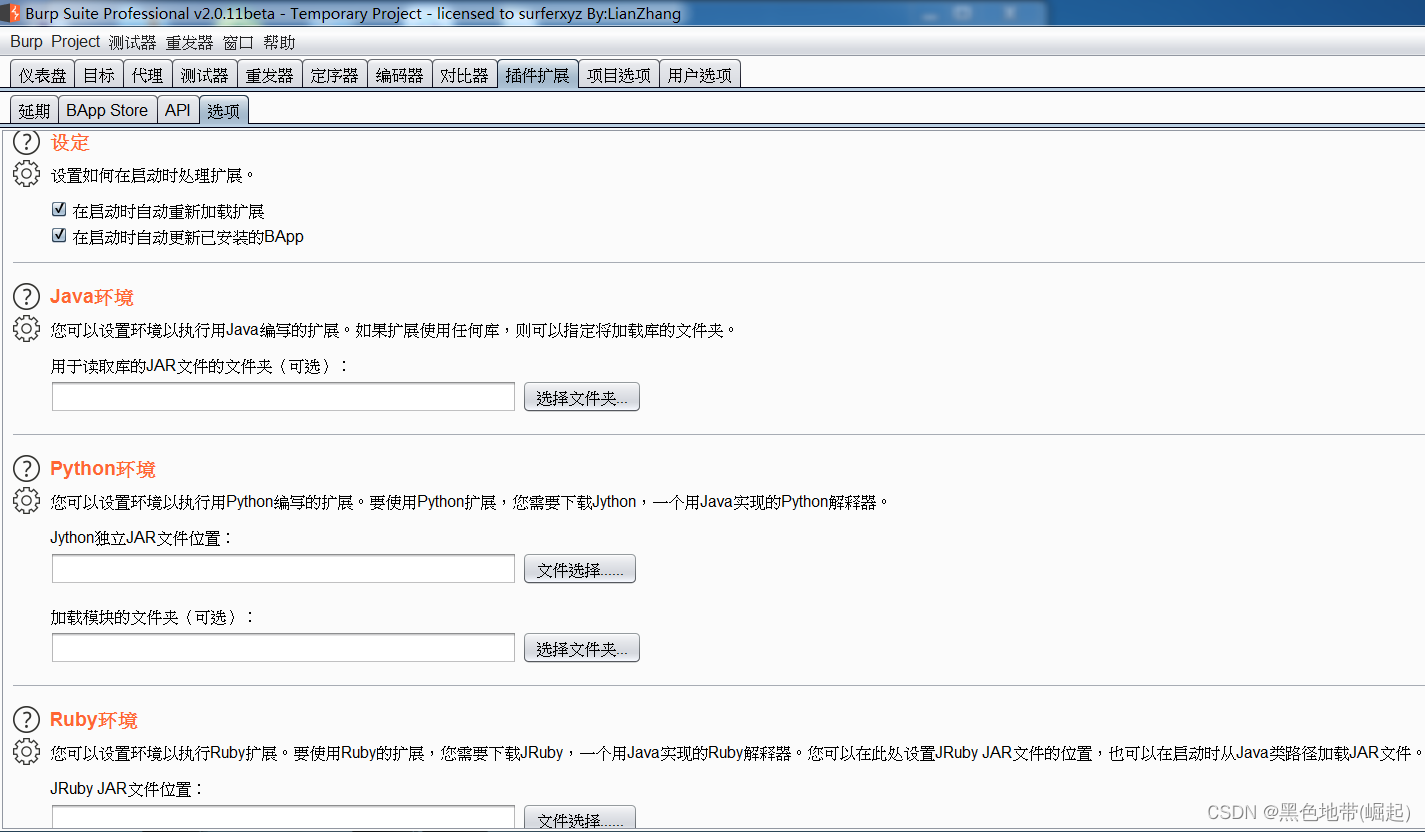The image size is (1425, 832).
Task: Click the 设定 section heading
Action: [x=70, y=142]
